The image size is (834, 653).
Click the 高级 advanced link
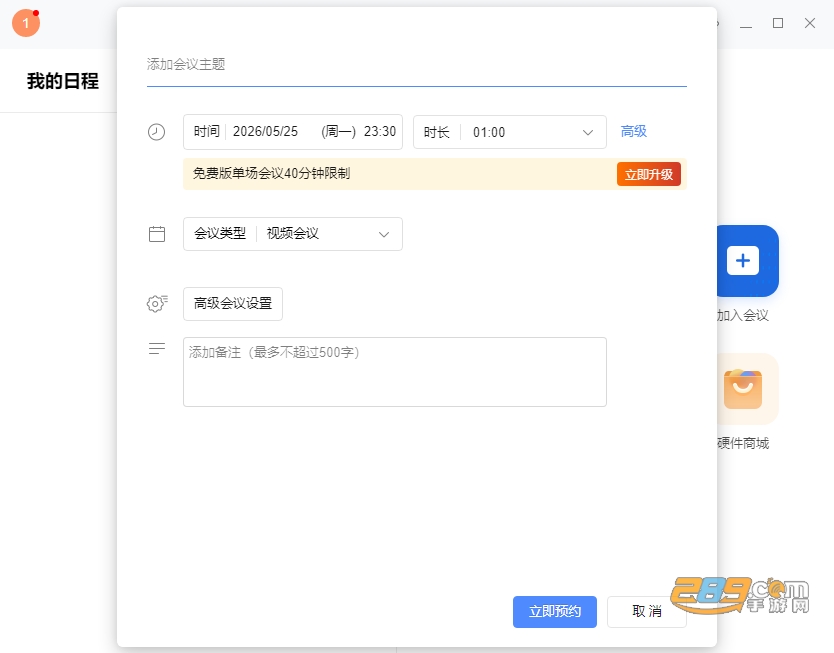tap(633, 131)
